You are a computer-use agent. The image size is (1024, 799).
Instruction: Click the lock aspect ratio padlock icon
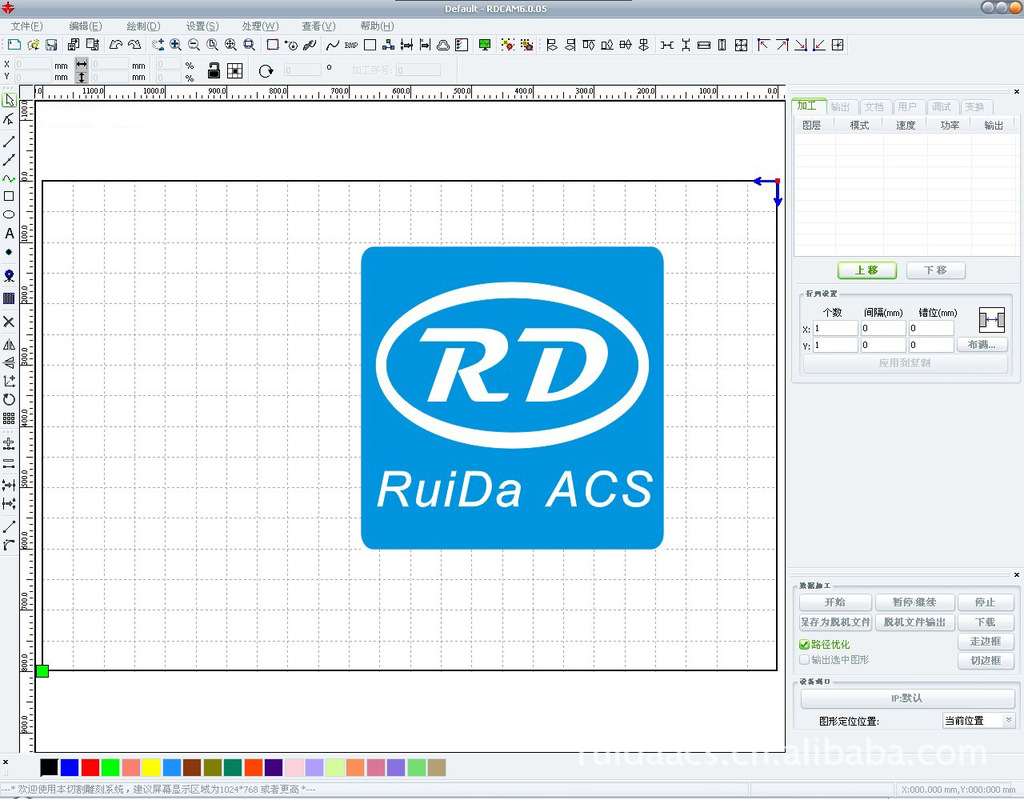[213, 70]
